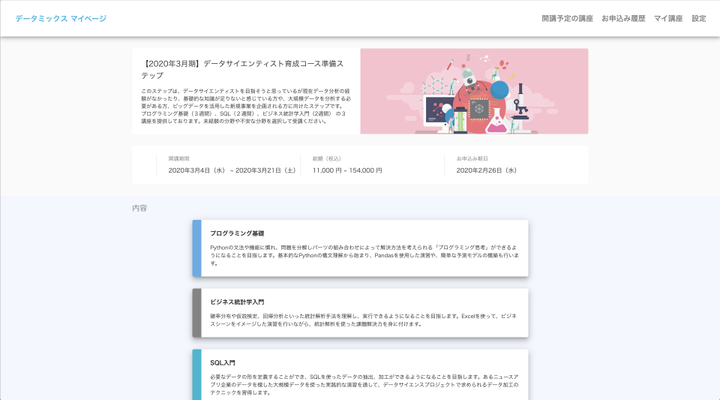
Task: Click the blue color bar of プログラミング基礎
Action: [197, 248]
